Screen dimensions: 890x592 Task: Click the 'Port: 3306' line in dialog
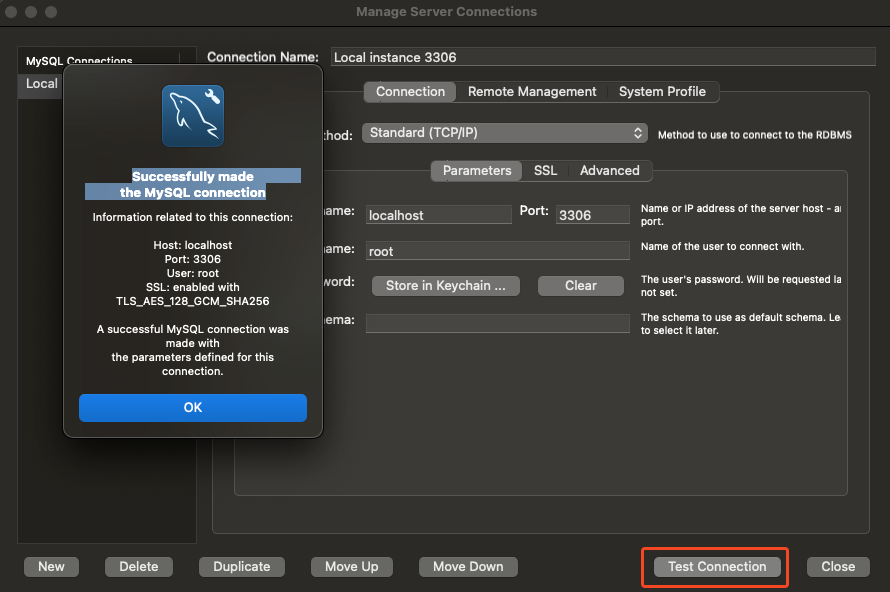193,259
